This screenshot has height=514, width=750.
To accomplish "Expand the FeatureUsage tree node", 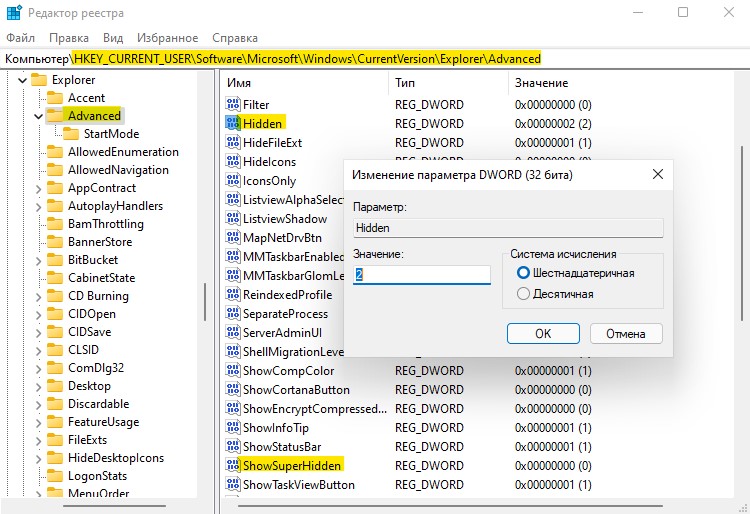I will [x=38, y=423].
